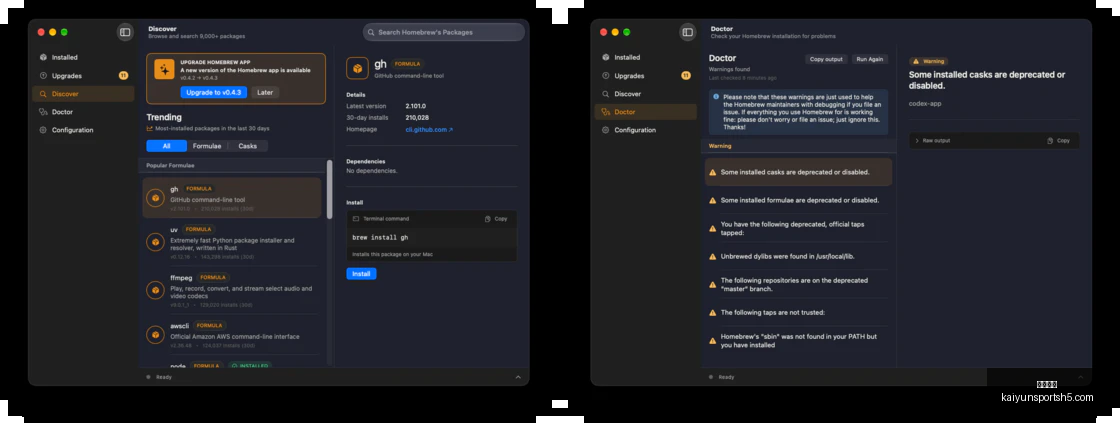Switch Trending filter to Formulae

tap(207, 146)
